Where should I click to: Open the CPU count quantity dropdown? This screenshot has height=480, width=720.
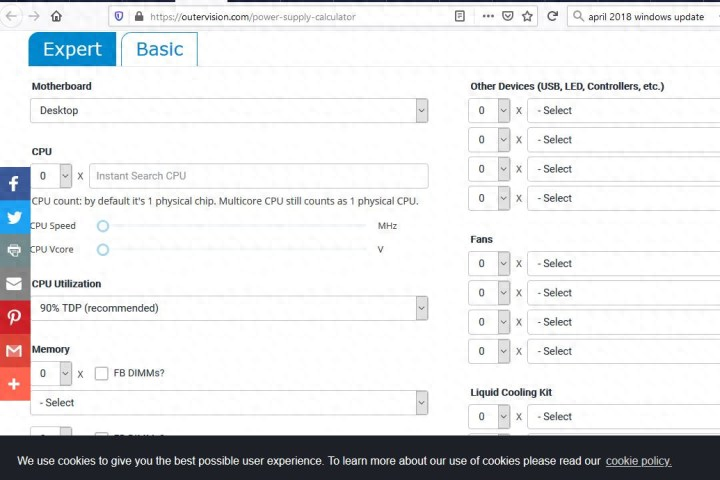coord(51,176)
